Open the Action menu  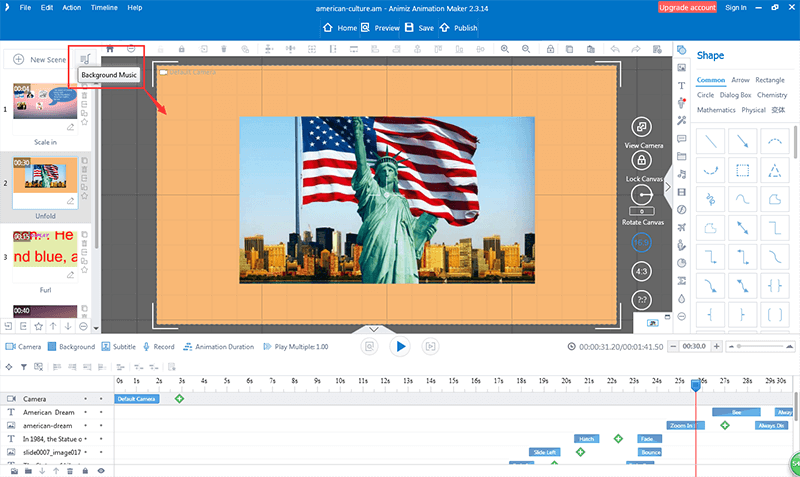click(71, 8)
